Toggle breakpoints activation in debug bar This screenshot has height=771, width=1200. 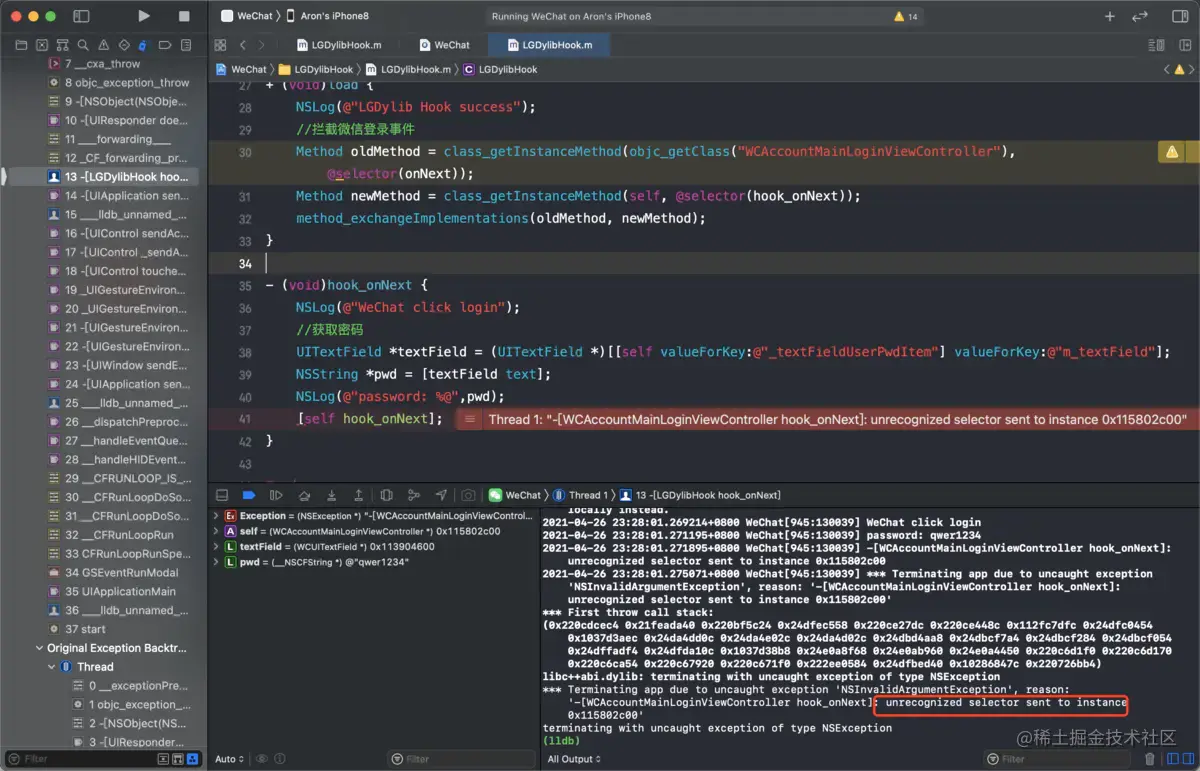tap(249, 495)
